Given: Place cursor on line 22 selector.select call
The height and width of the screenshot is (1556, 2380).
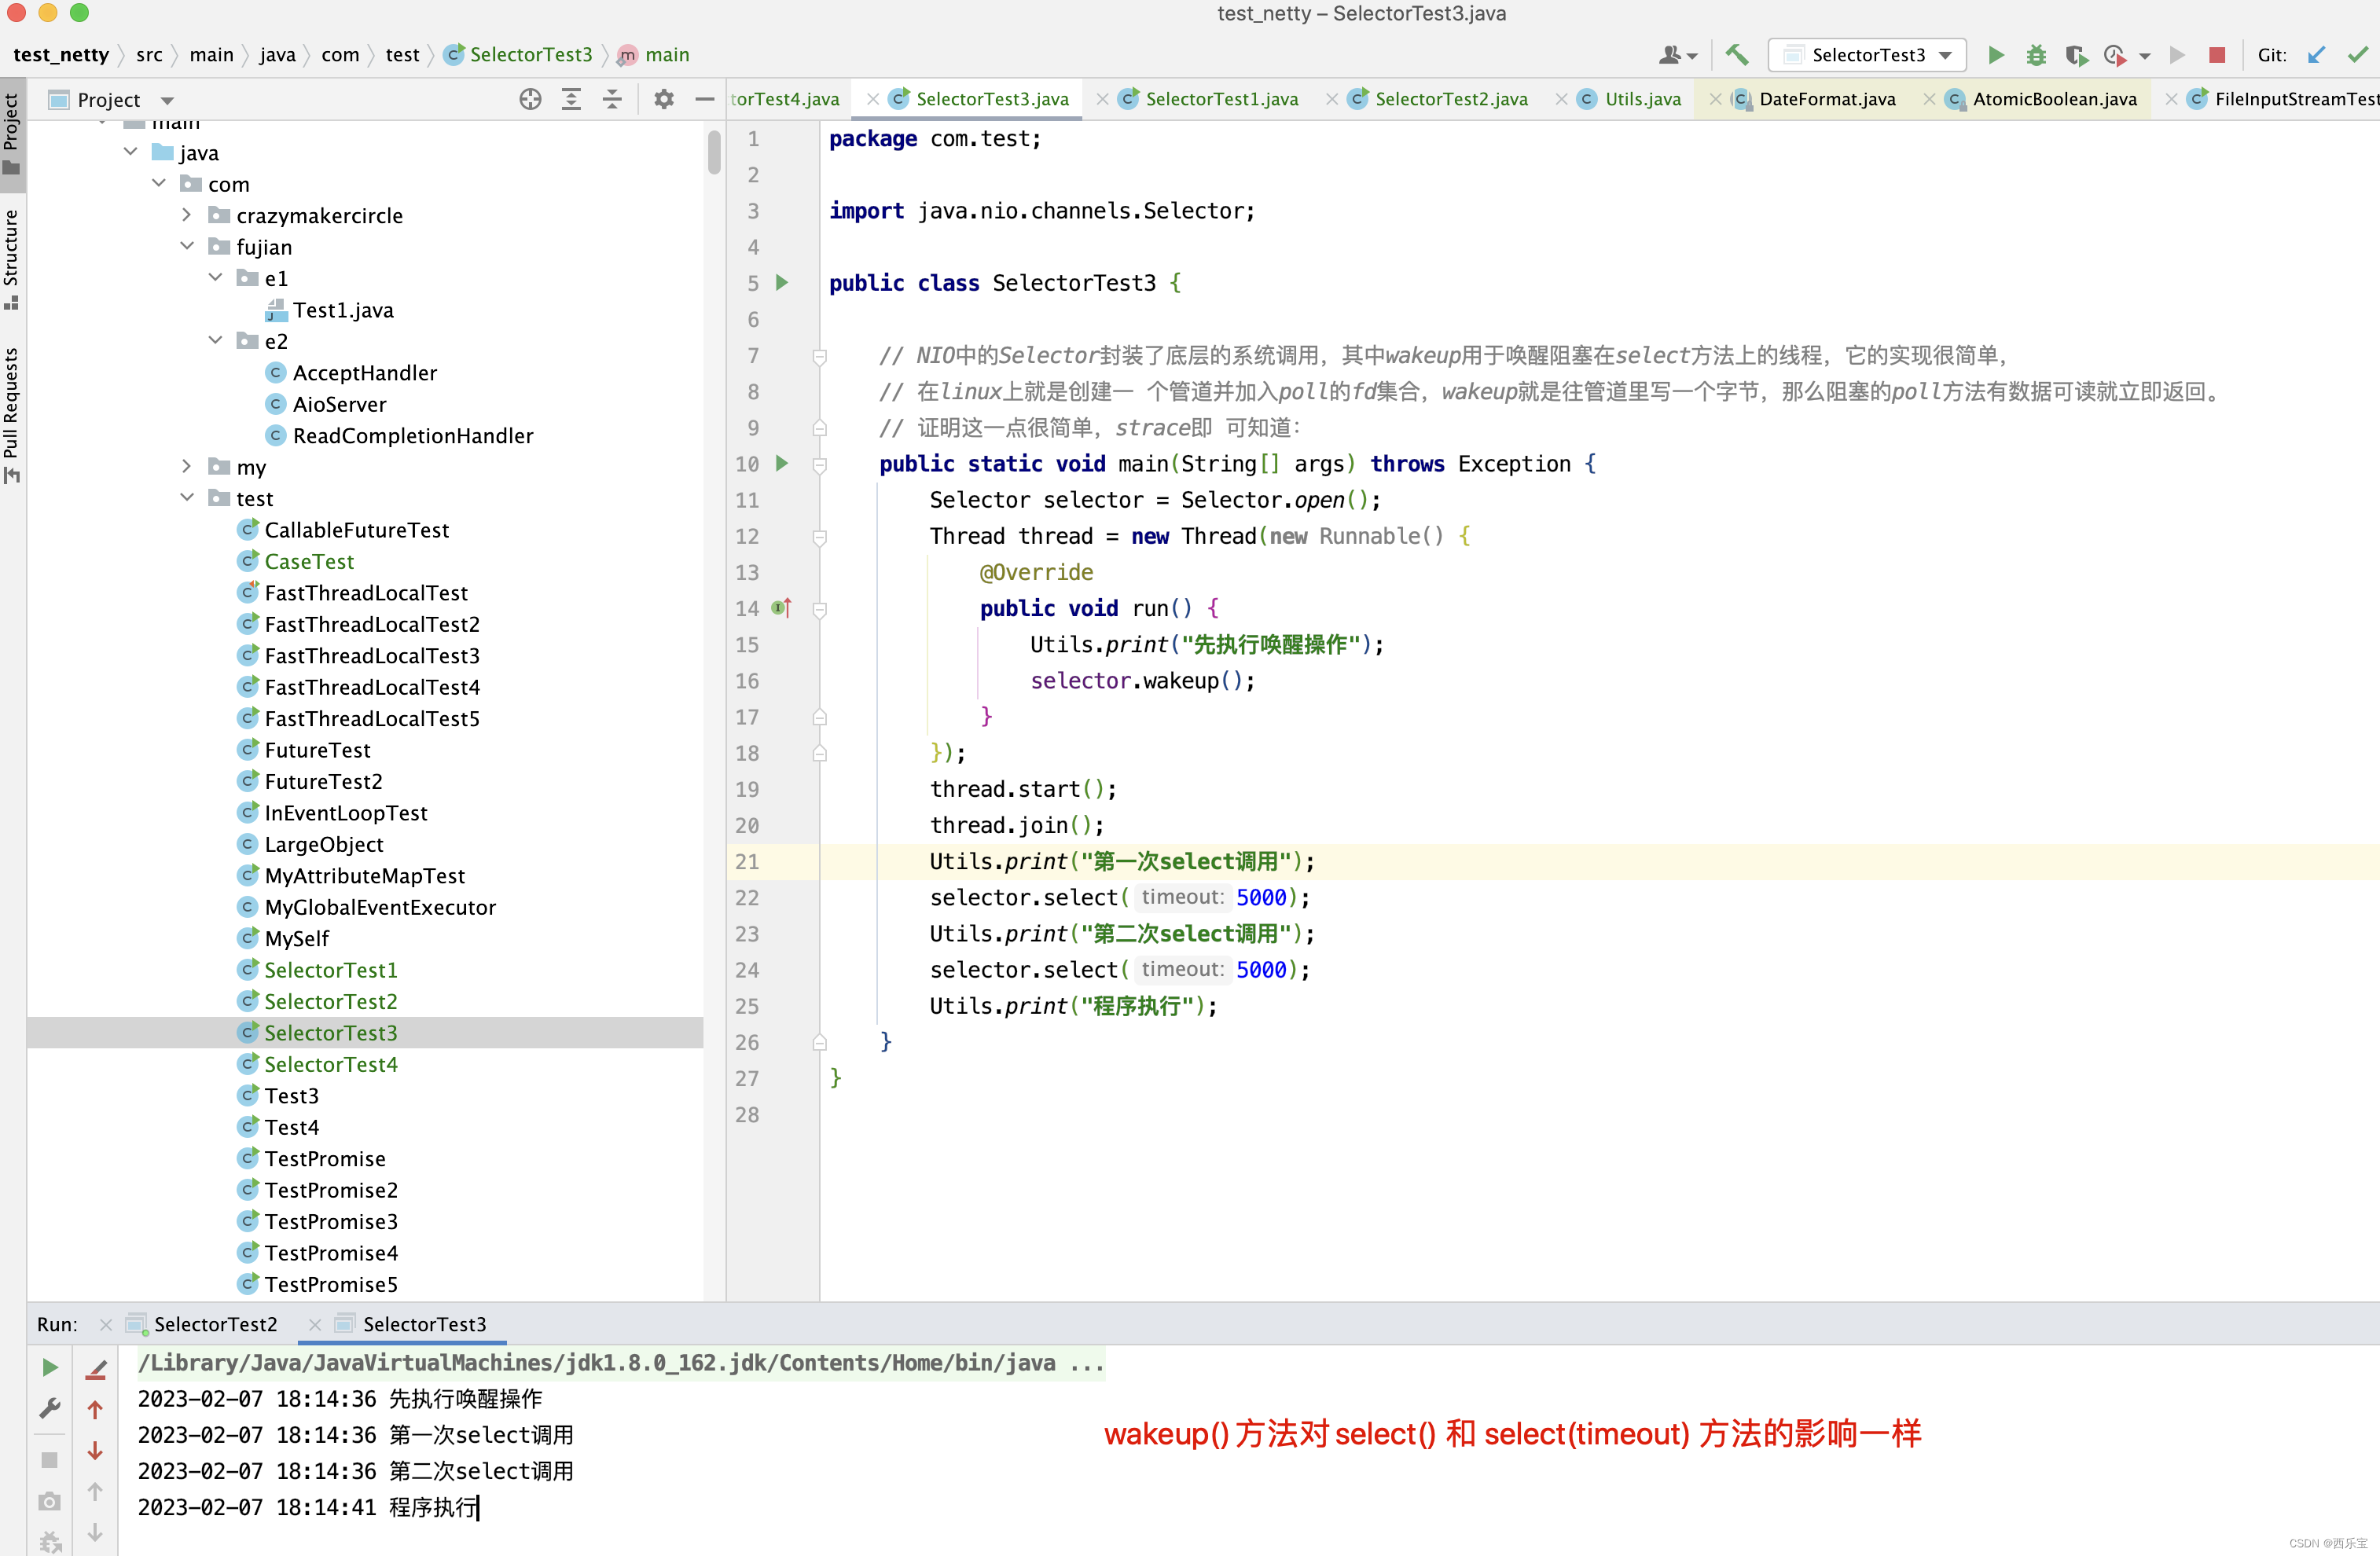Looking at the screenshot, I should pos(1120,897).
